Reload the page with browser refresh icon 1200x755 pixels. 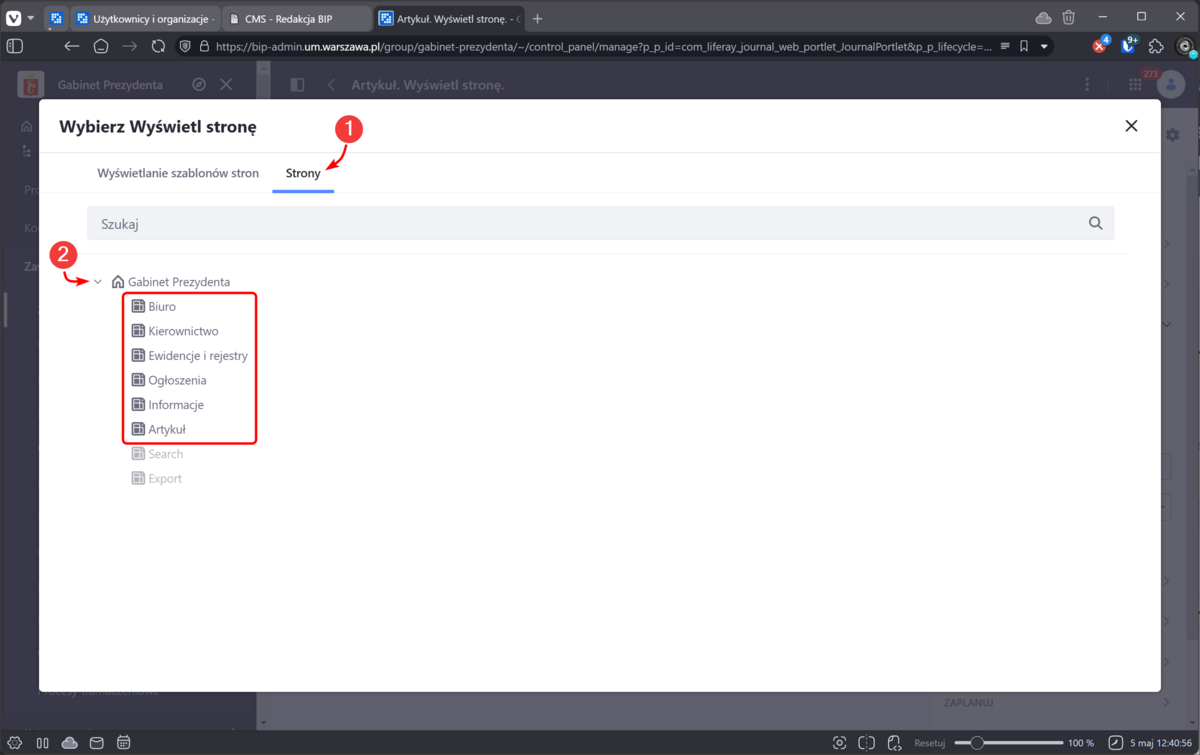pos(158,46)
